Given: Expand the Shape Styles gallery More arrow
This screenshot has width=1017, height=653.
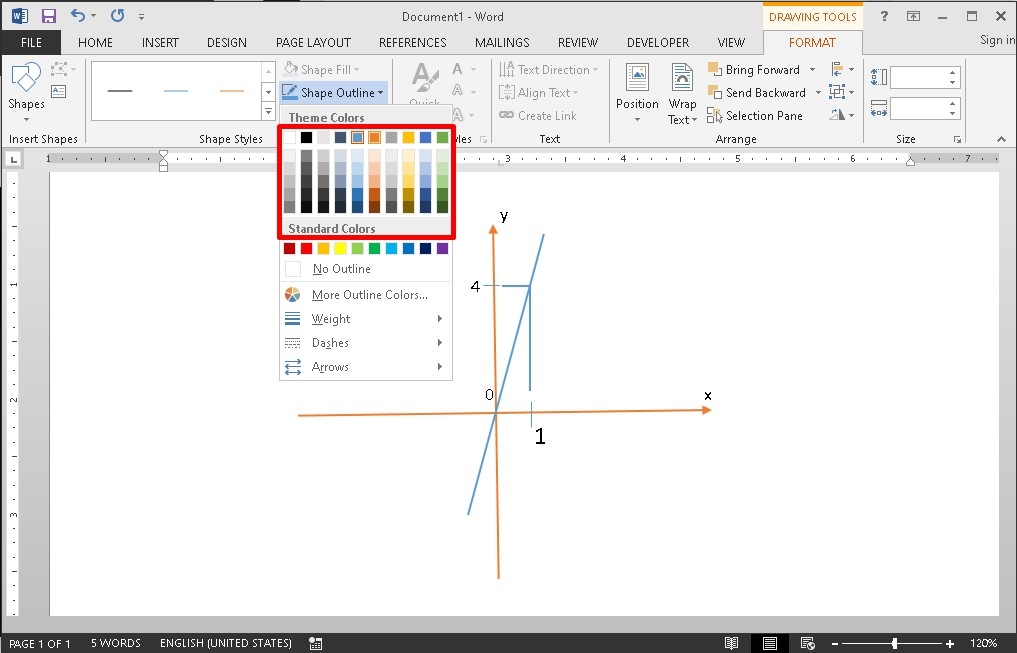Looking at the screenshot, I should (268, 112).
